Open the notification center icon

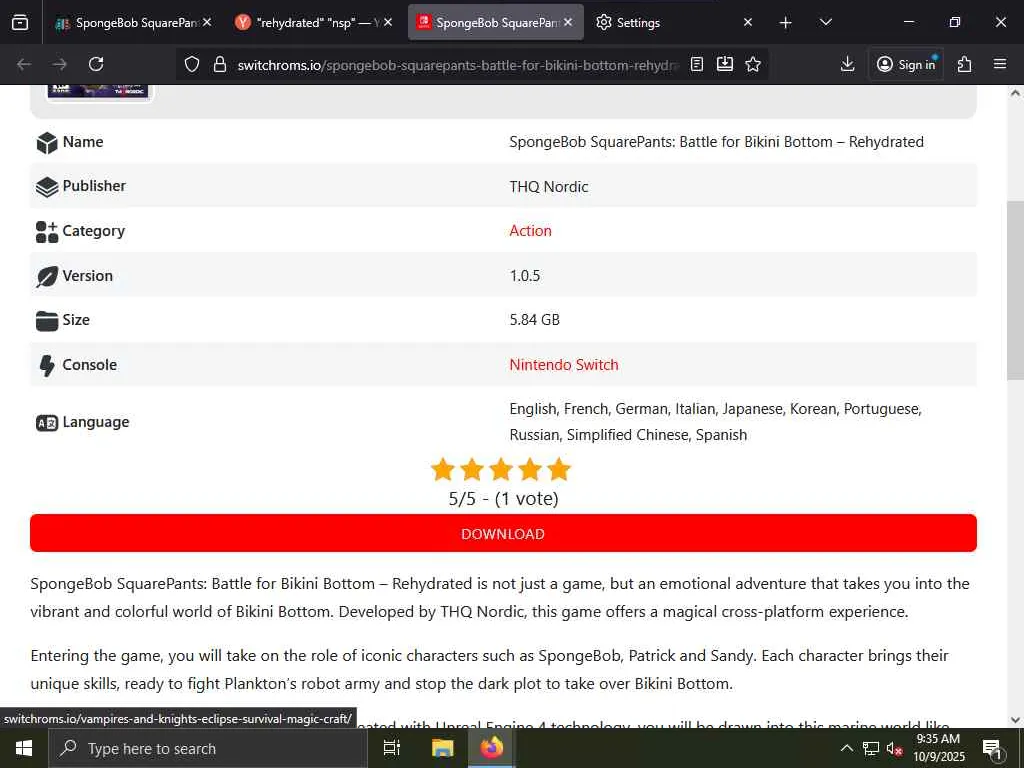(993, 748)
